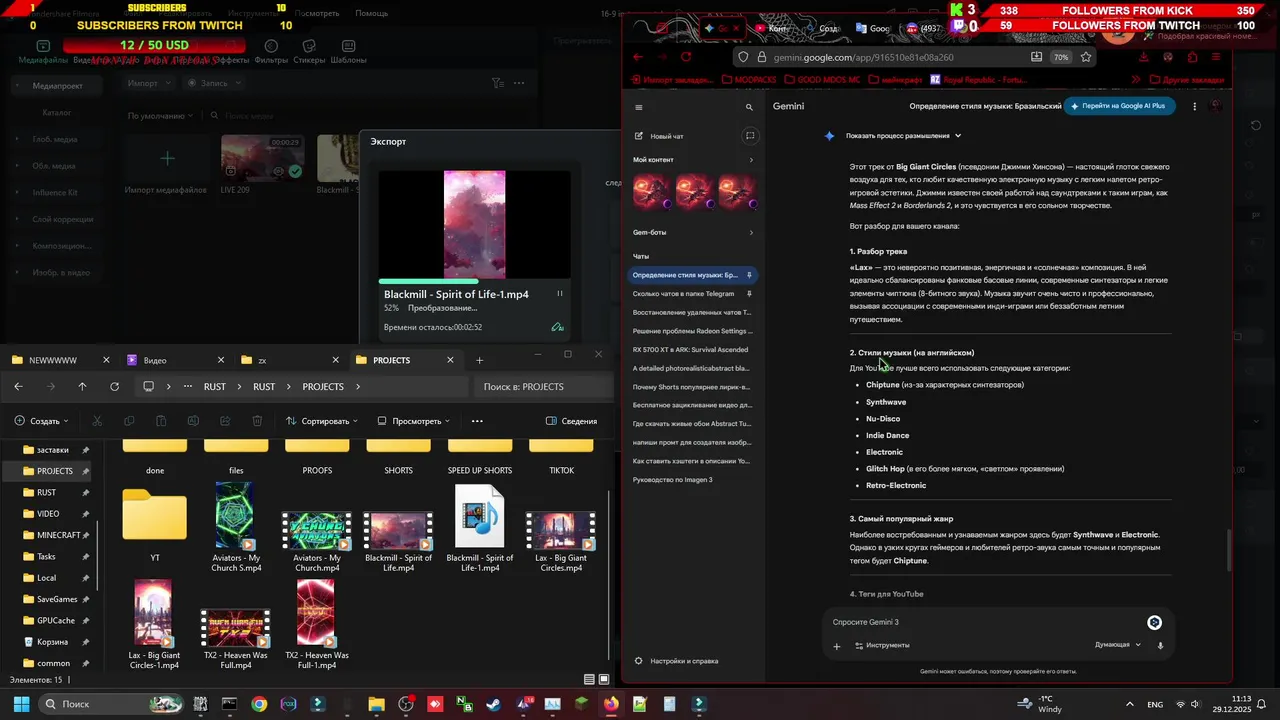The height and width of the screenshot is (720, 1280).
Task: Open chat Руководство по Imagen 3
Action: 691,480
